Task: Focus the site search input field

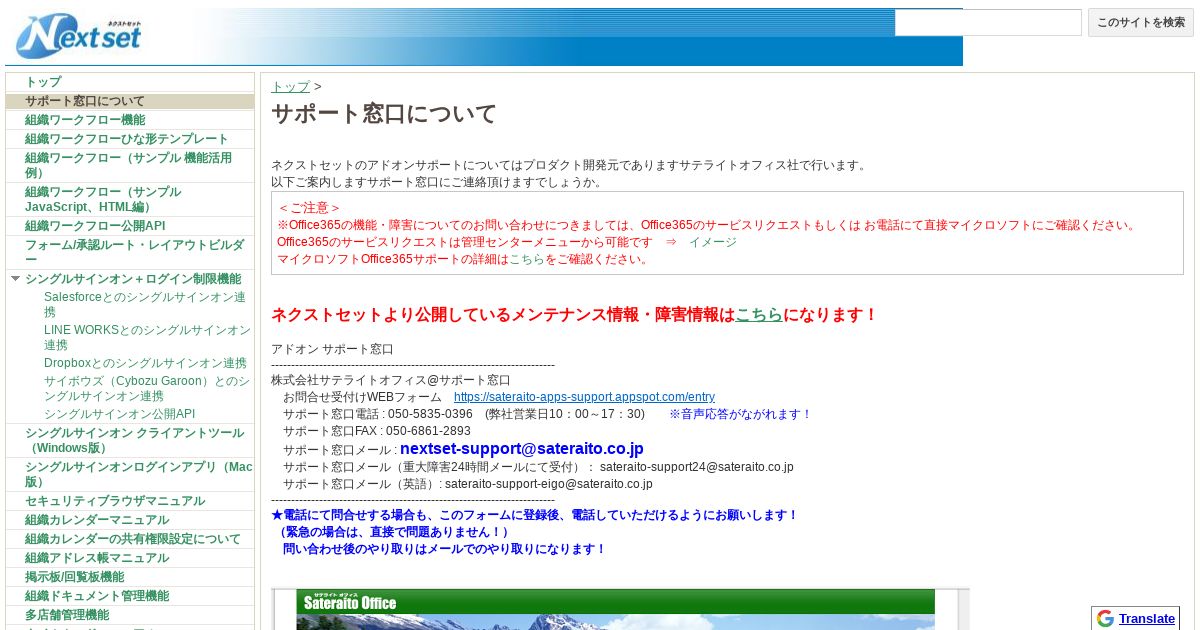Action: pos(988,22)
